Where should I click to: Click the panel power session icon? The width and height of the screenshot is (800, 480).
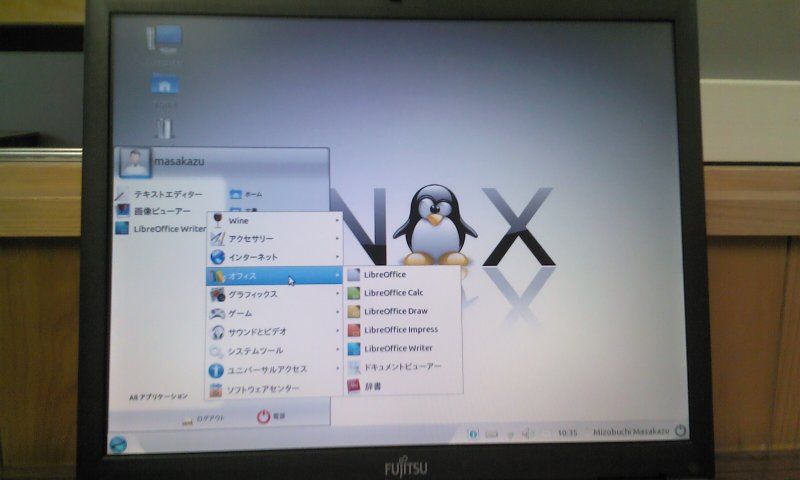tap(680, 431)
